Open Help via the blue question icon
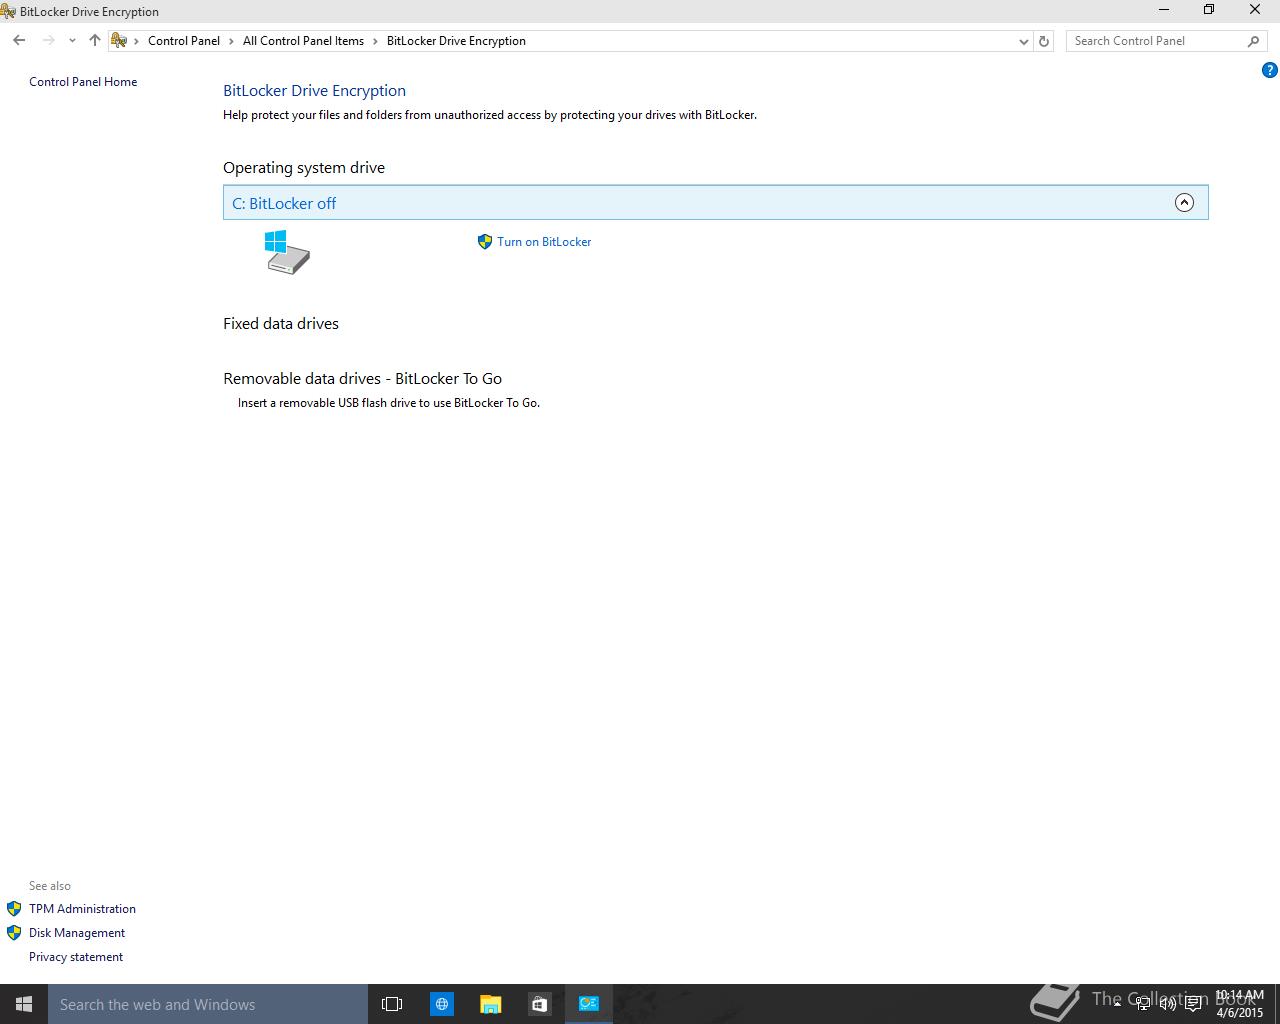This screenshot has height=1024, width=1280. [x=1269, y=70]
